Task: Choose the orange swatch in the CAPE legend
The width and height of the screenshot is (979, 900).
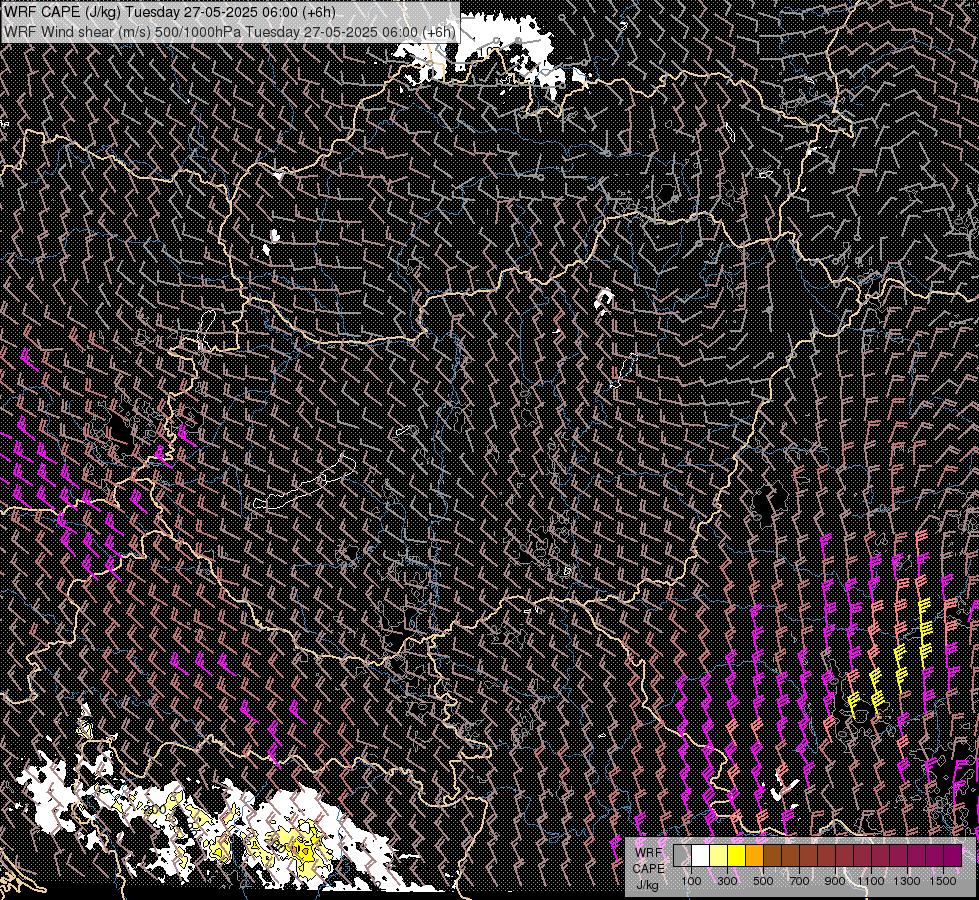Action: pyautogui.click(x=754, y=855)
